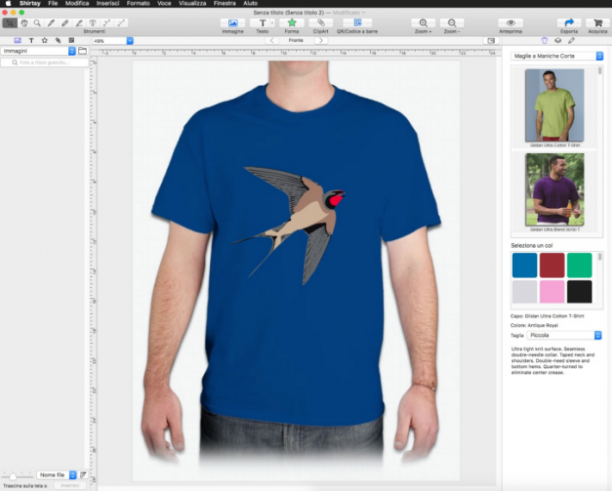This screenshot has width=612, height=491.
Task: Open the layers inspector tab
Action: click(558, 41)
